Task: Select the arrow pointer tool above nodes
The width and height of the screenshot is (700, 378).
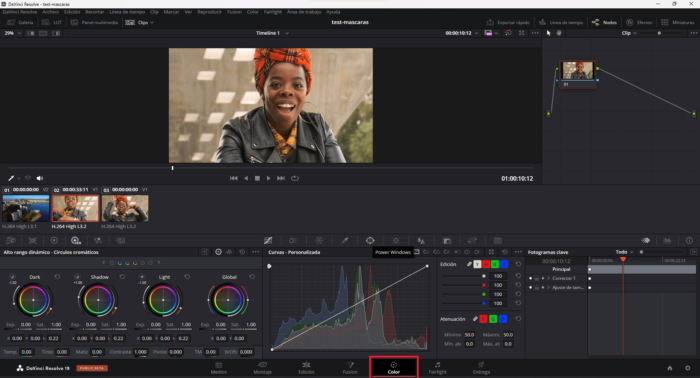Action: [549, 33]
